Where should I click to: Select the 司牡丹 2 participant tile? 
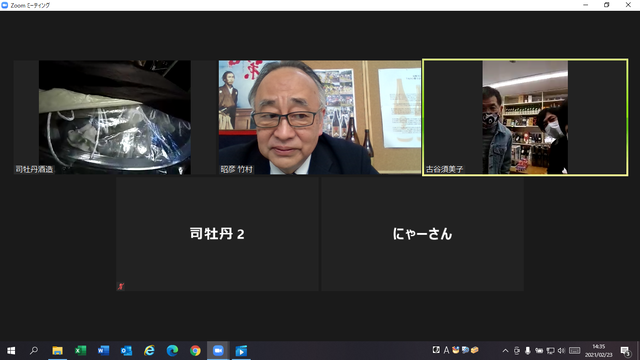pos(217,234)
